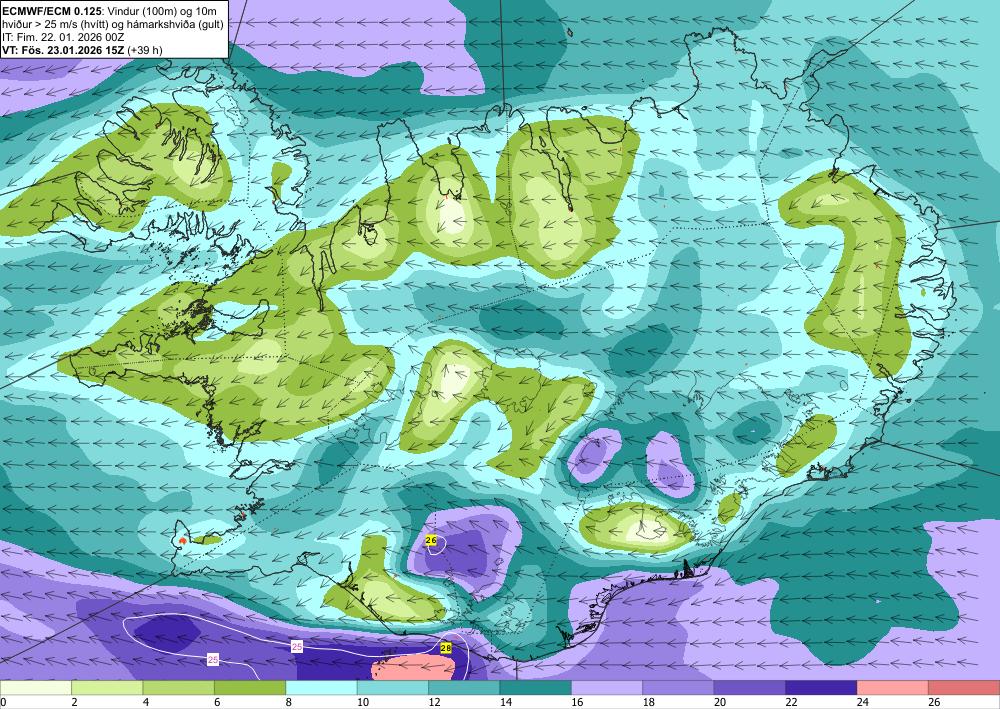The width and height of the screenshot is (1000, 709).
Task: Click the valid time 'VT: Fös. 23.01.2026 15Z (+39 h)'
Action: coord(82,50)
